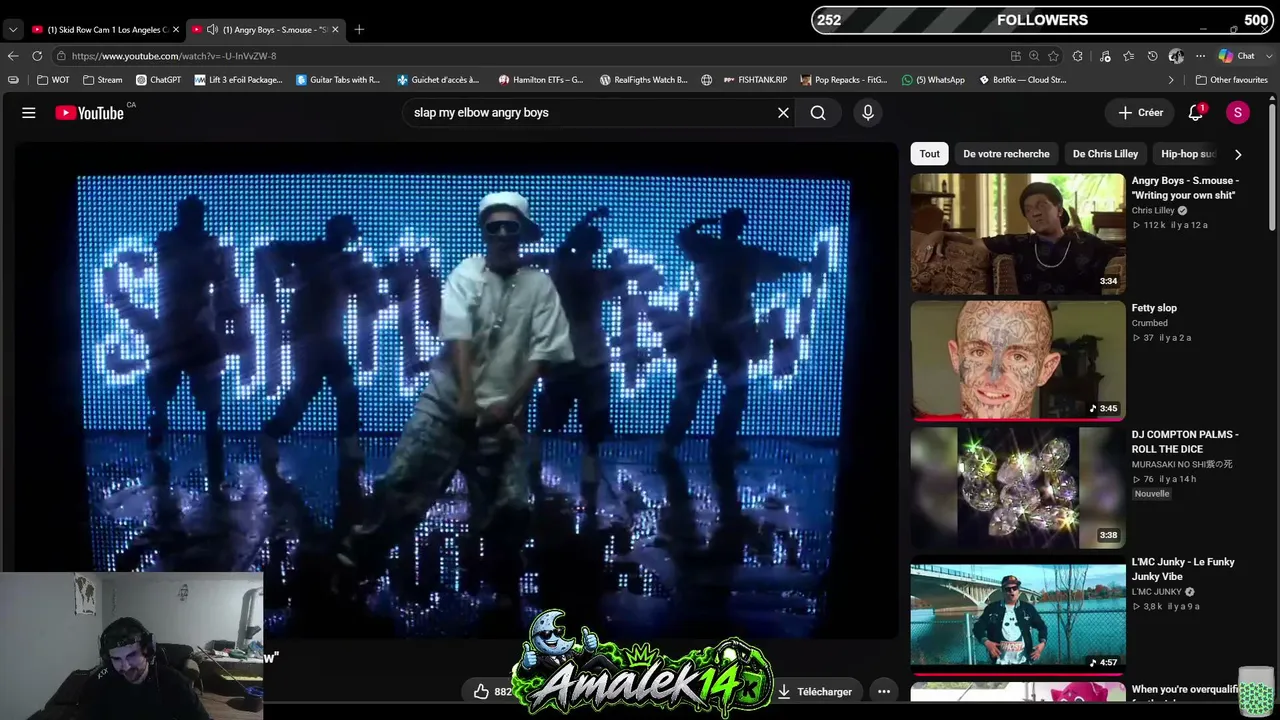View site information lock icon
This screenshot has height=720, width=1280.
61,56
